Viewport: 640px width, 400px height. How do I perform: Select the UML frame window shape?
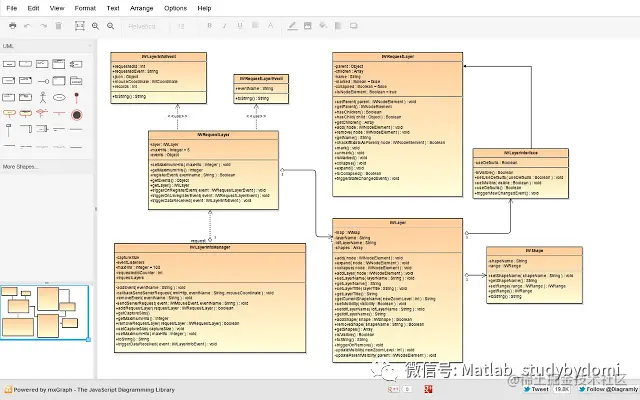pos(59,80)
